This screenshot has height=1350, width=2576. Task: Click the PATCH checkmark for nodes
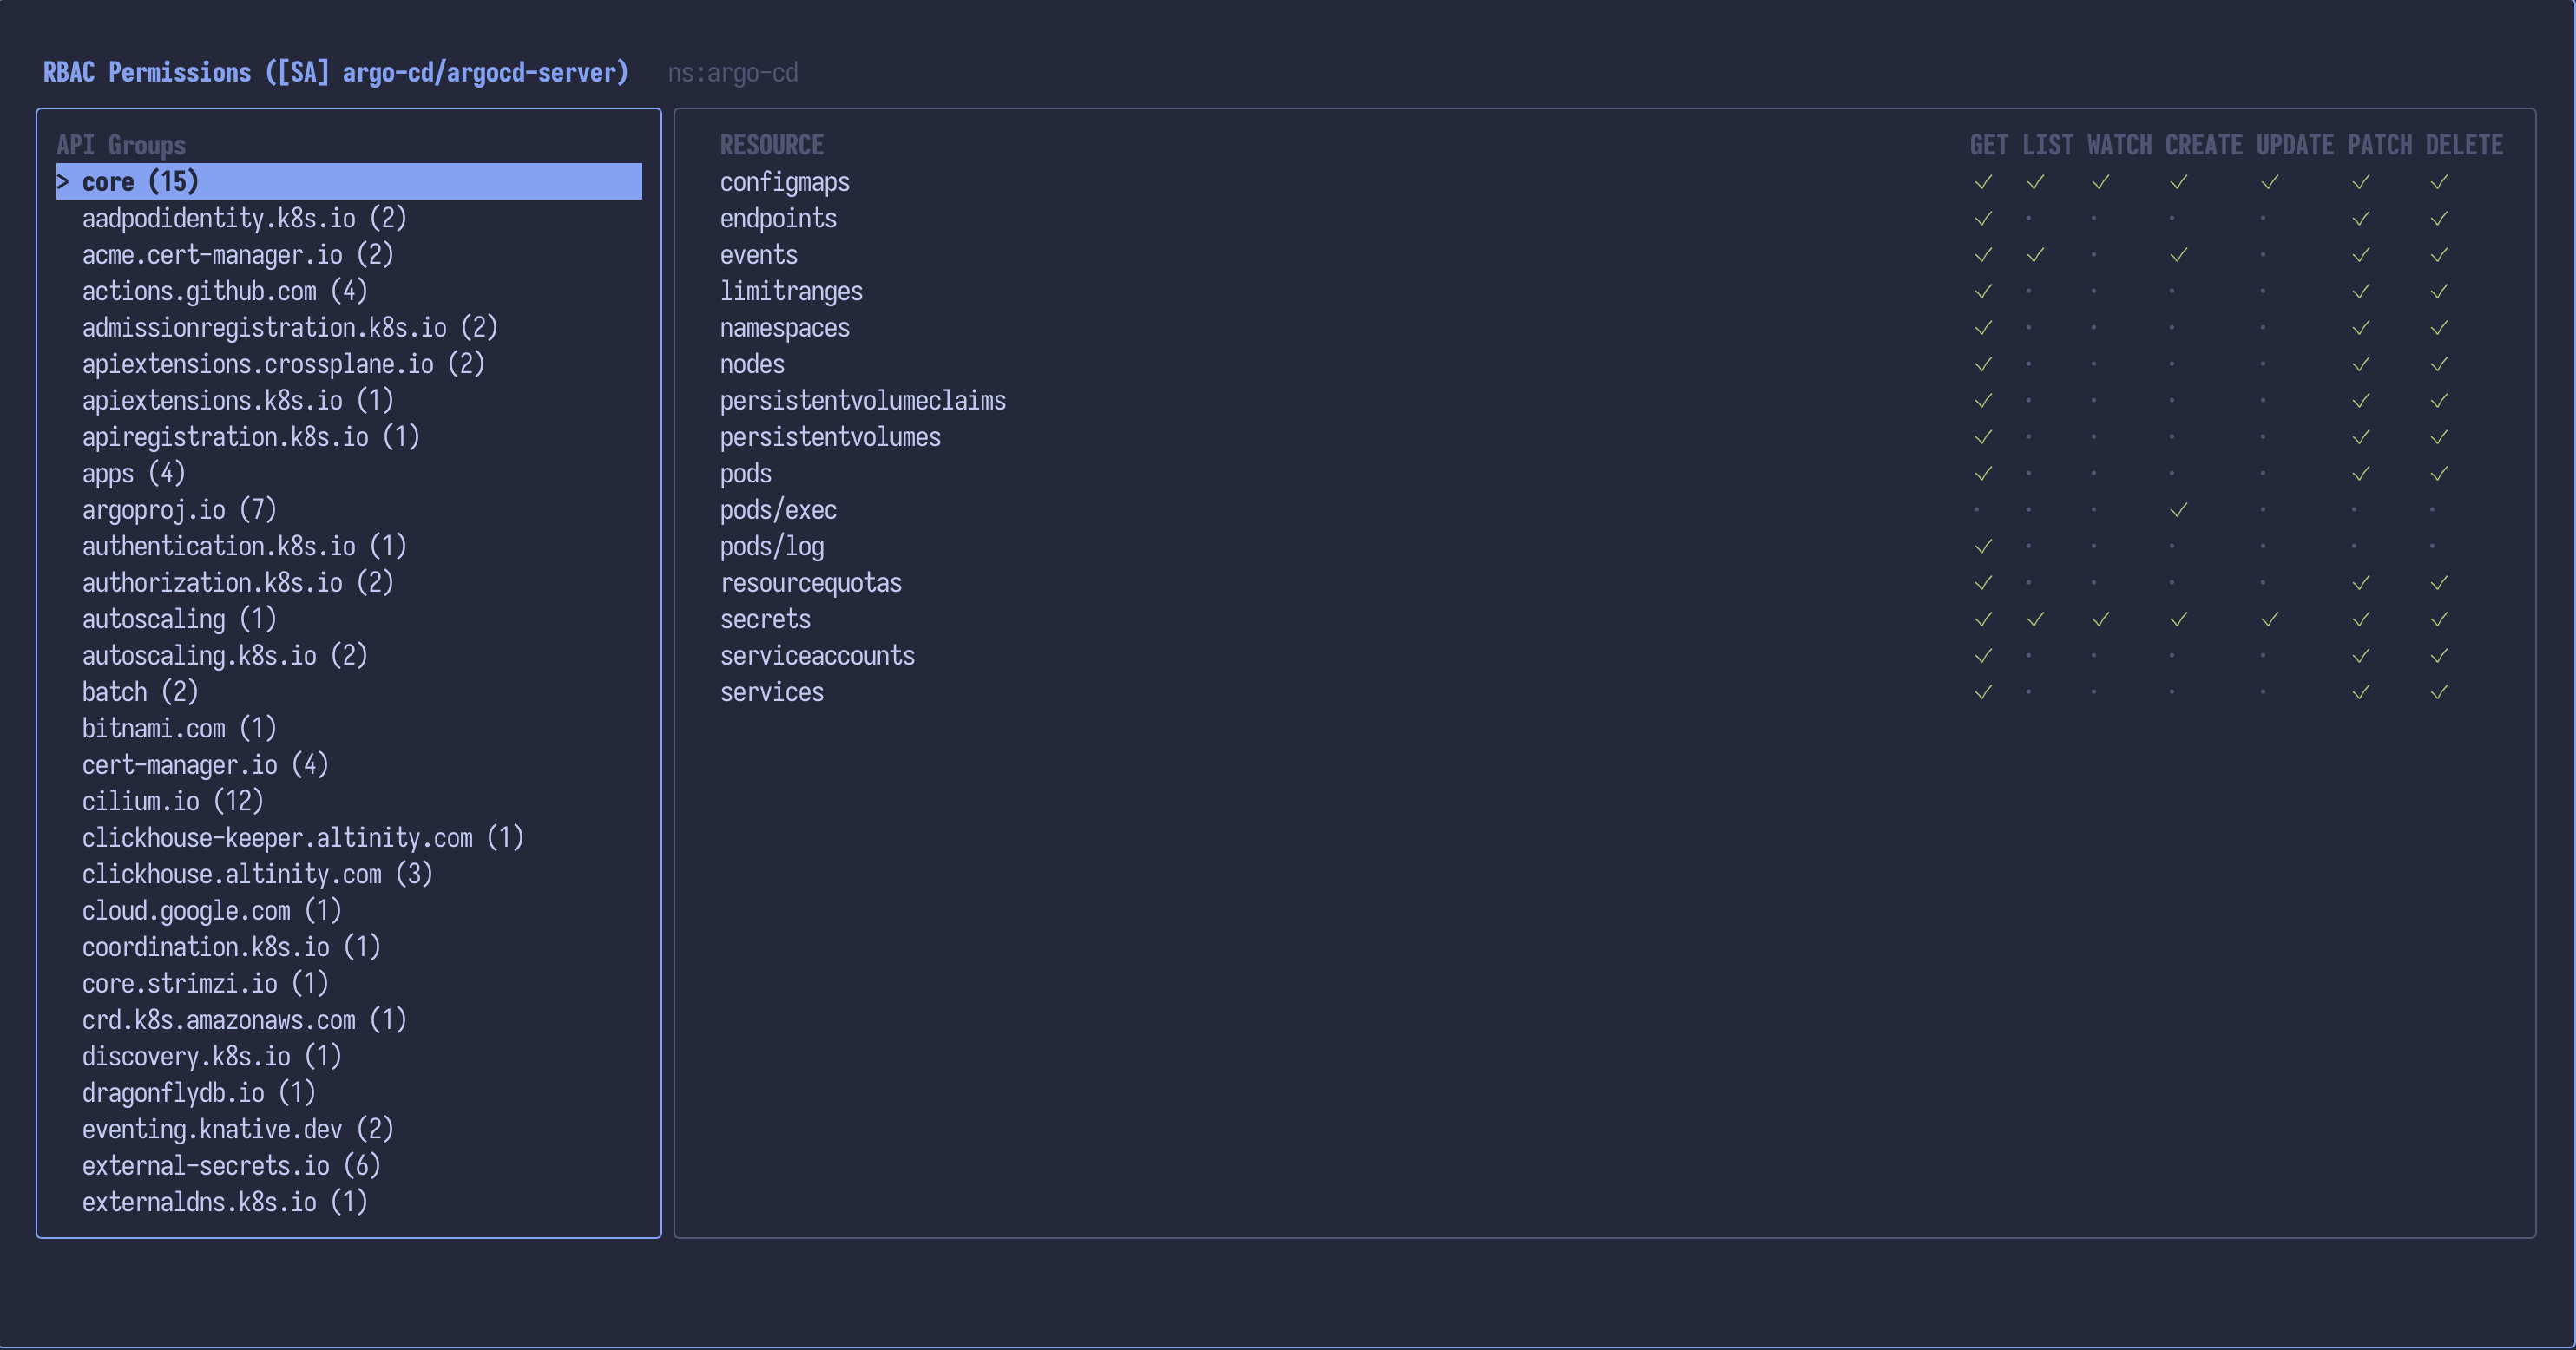pyautogui.click(x=2360, y=364)
